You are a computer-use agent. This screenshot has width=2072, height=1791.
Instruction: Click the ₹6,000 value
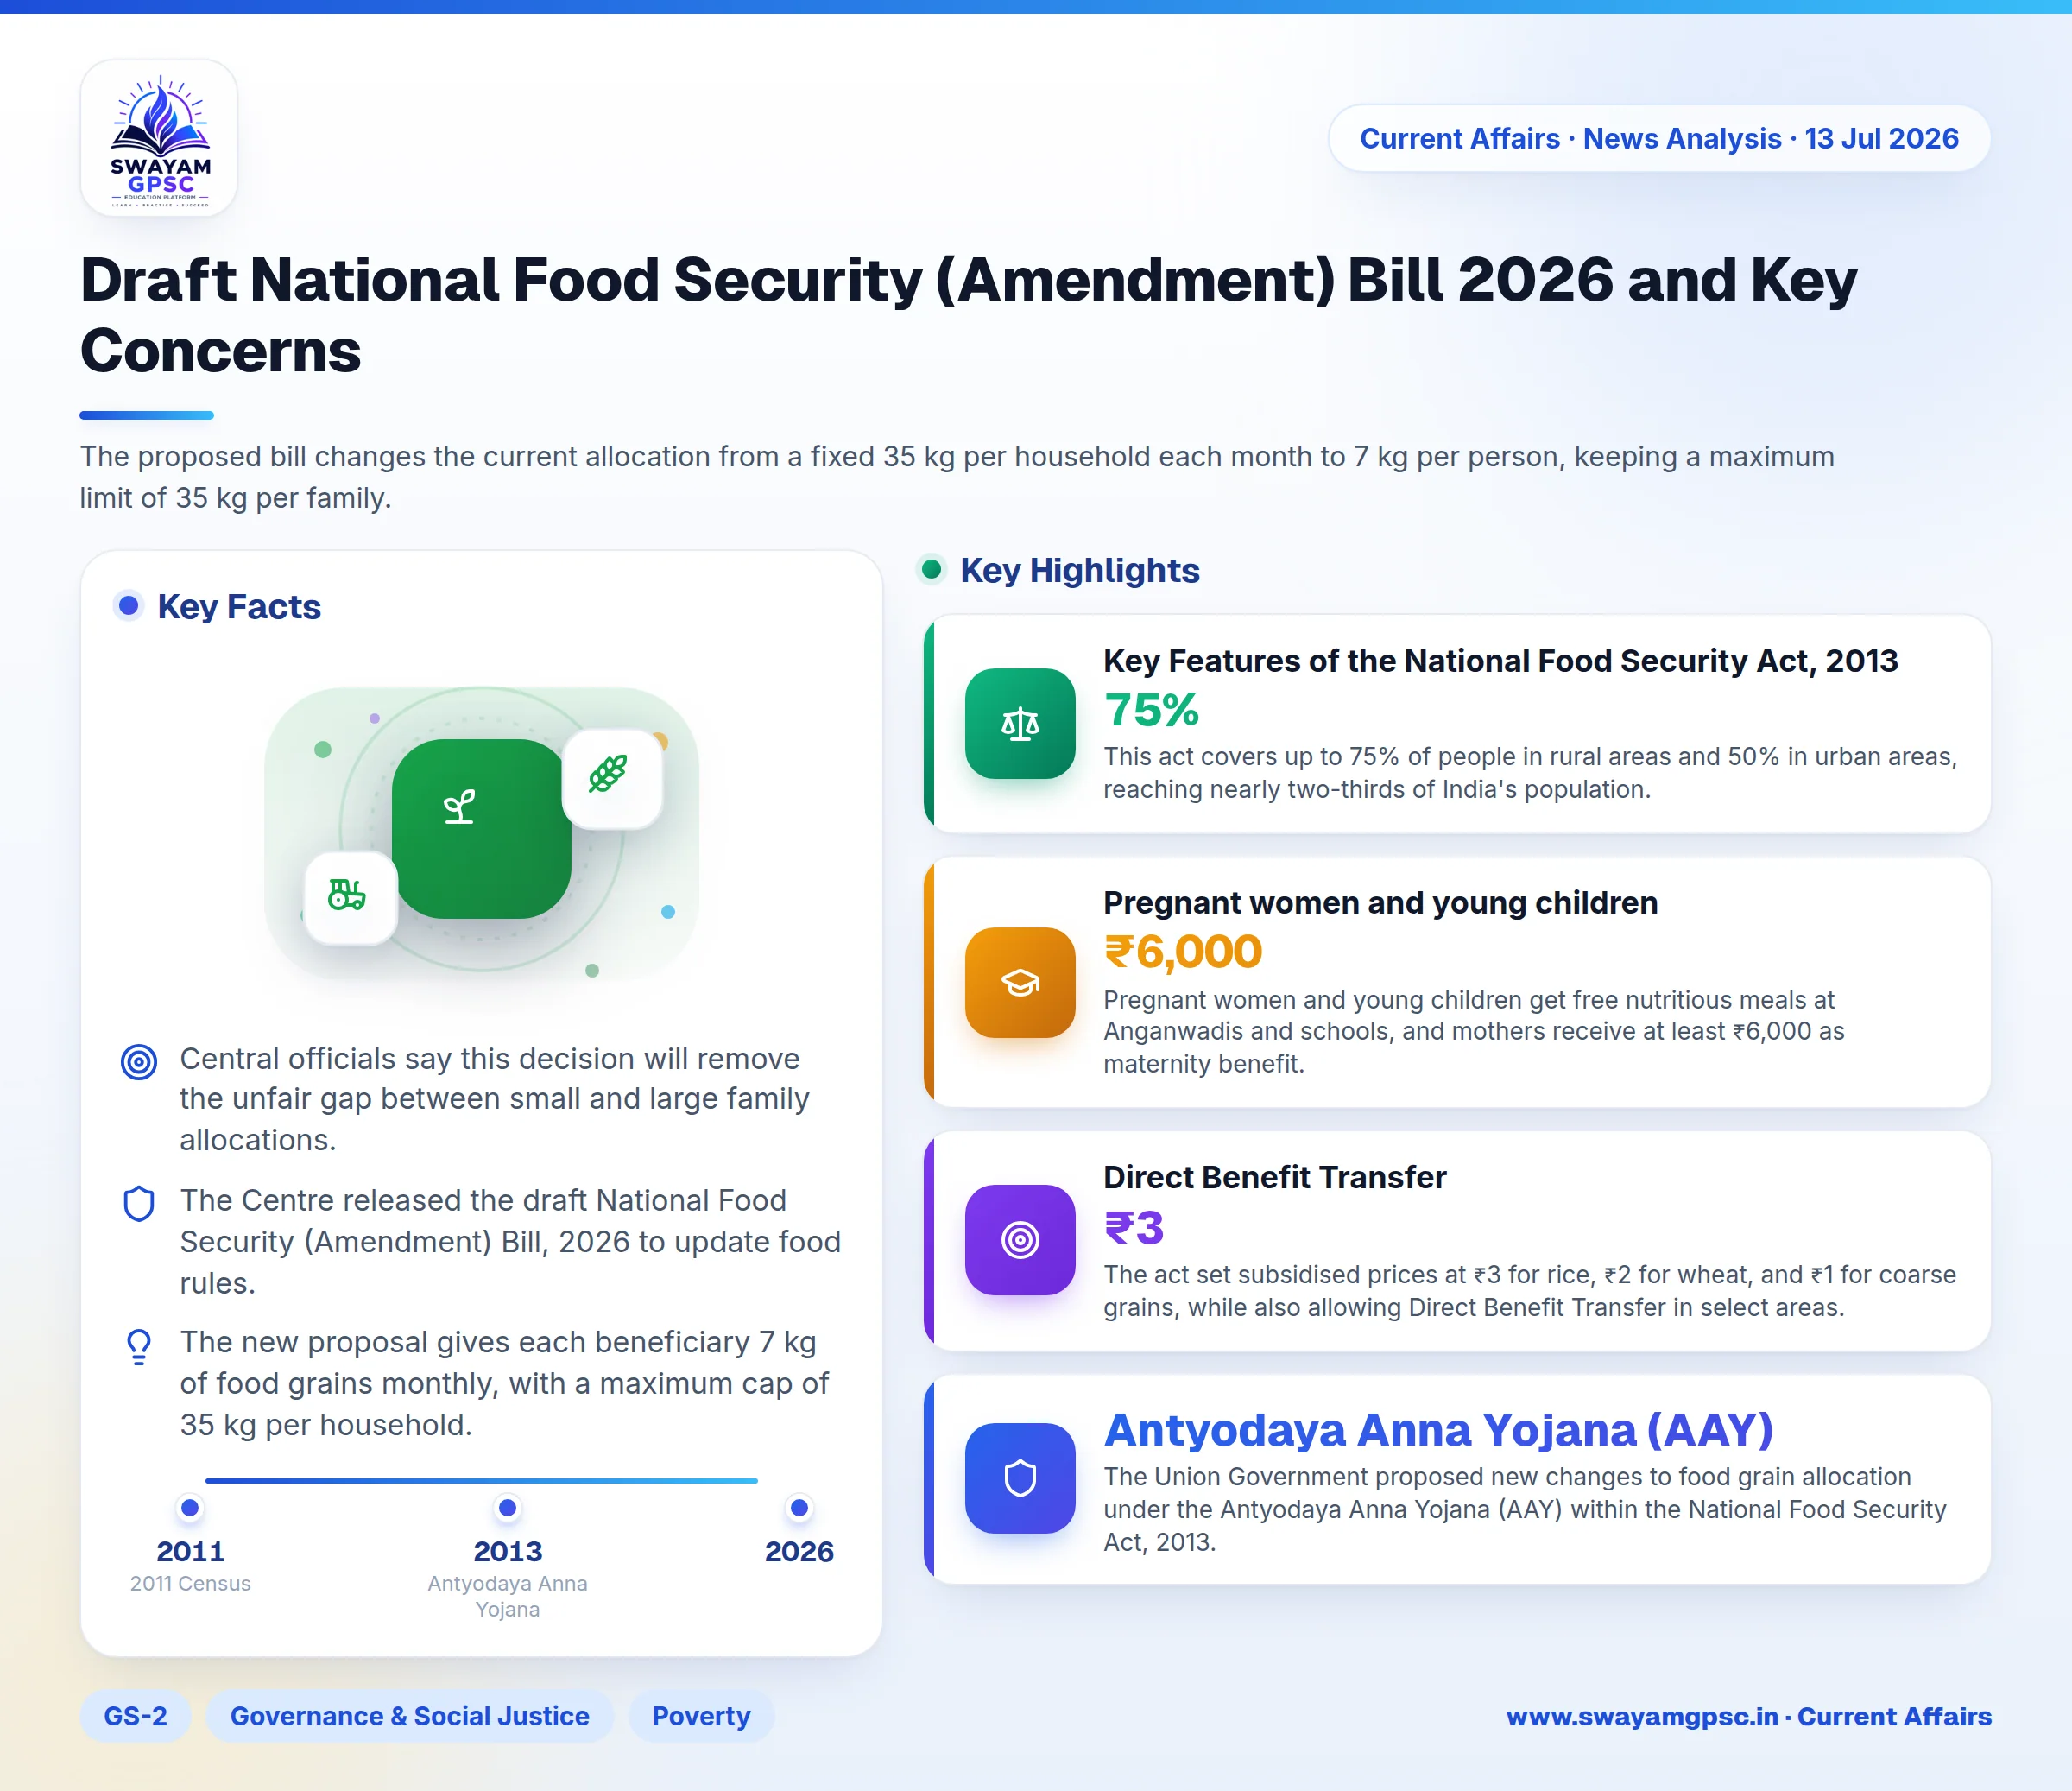click(x=1183, y=951)
